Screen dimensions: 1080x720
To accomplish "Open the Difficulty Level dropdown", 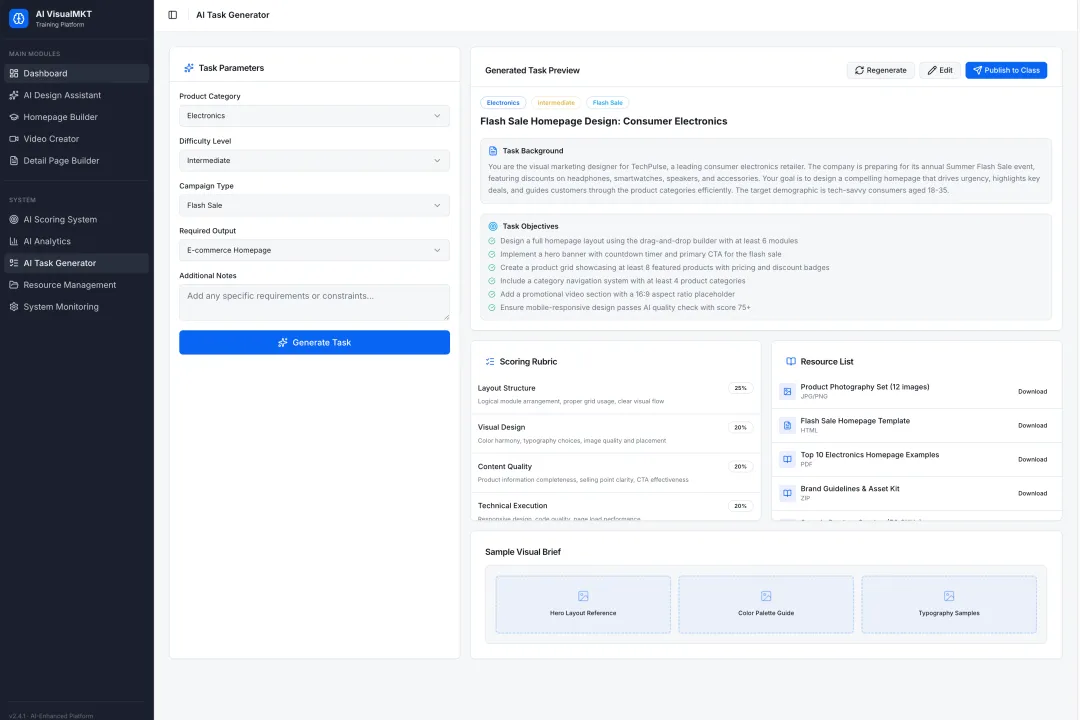I will pyautogui.click(x=314, y=161).
